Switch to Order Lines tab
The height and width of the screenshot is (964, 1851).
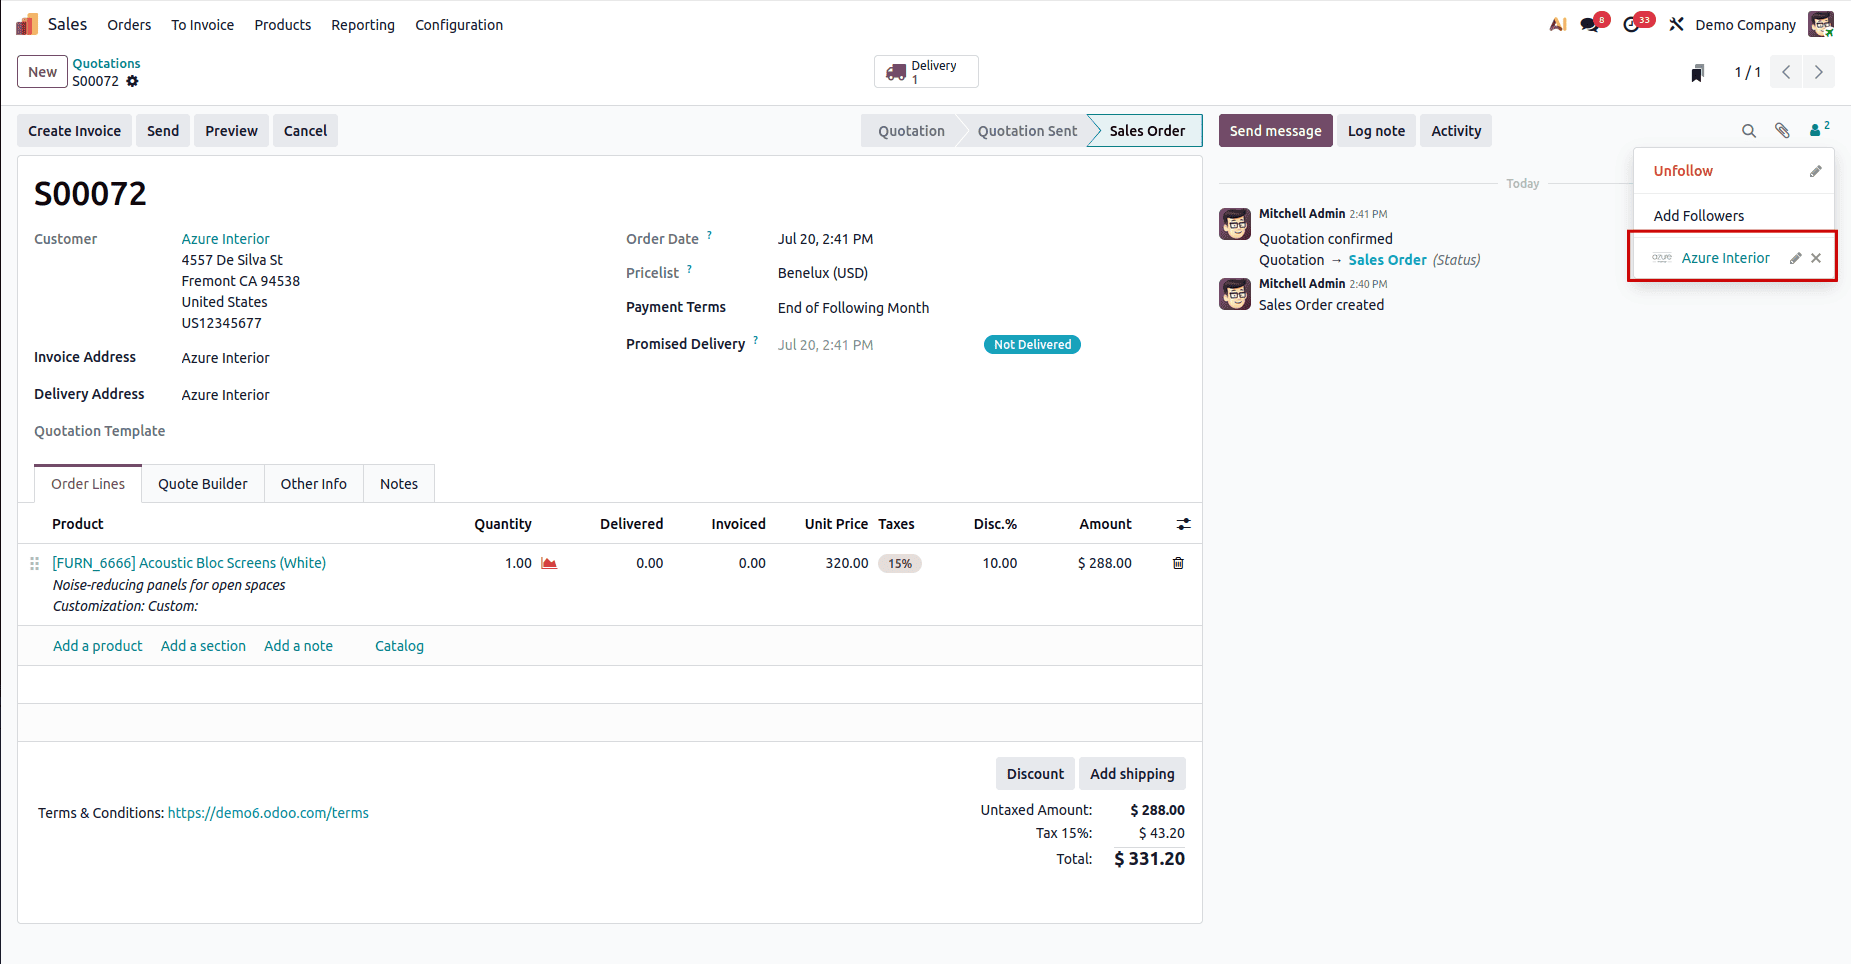pyautogui.click(x=88, y=484)
